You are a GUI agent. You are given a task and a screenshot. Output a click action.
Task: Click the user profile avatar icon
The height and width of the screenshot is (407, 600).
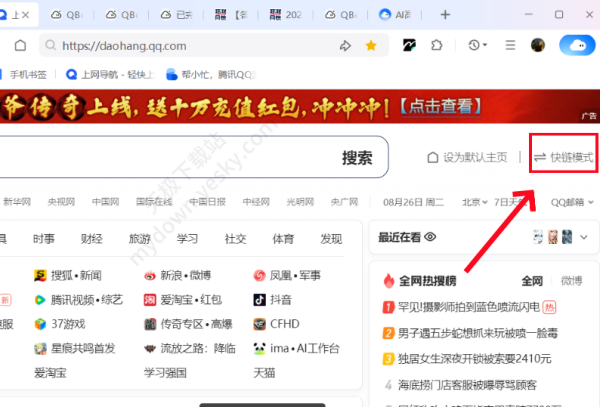pos(537,46)
